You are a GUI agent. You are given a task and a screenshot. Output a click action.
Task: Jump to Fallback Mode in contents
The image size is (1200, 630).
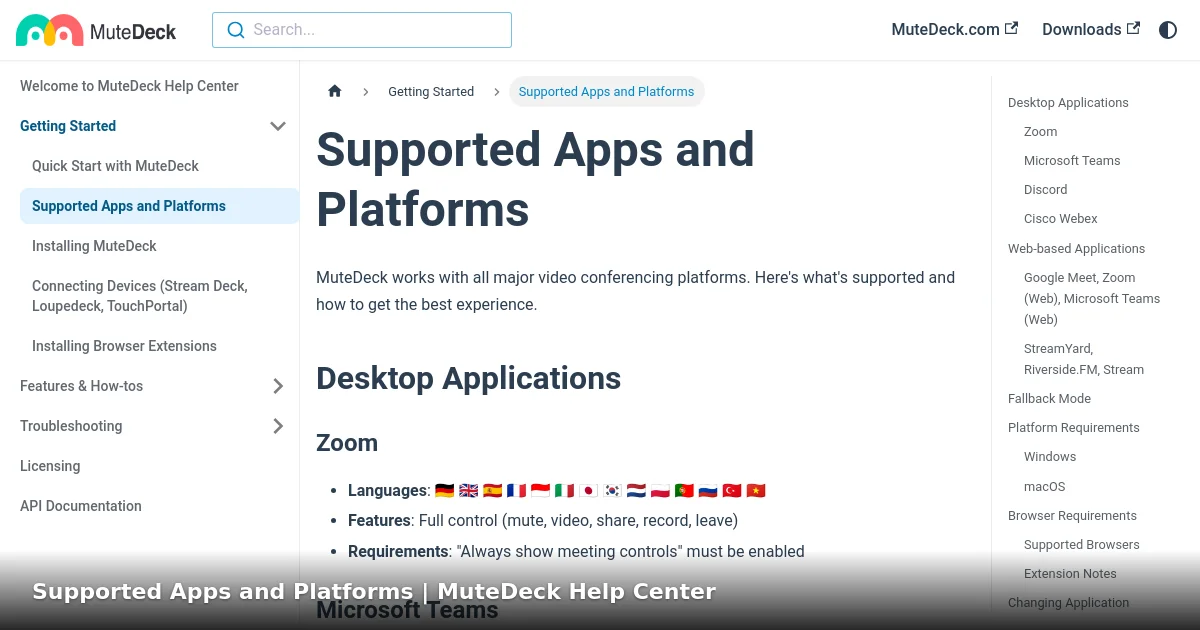(x=1049, y=399)
